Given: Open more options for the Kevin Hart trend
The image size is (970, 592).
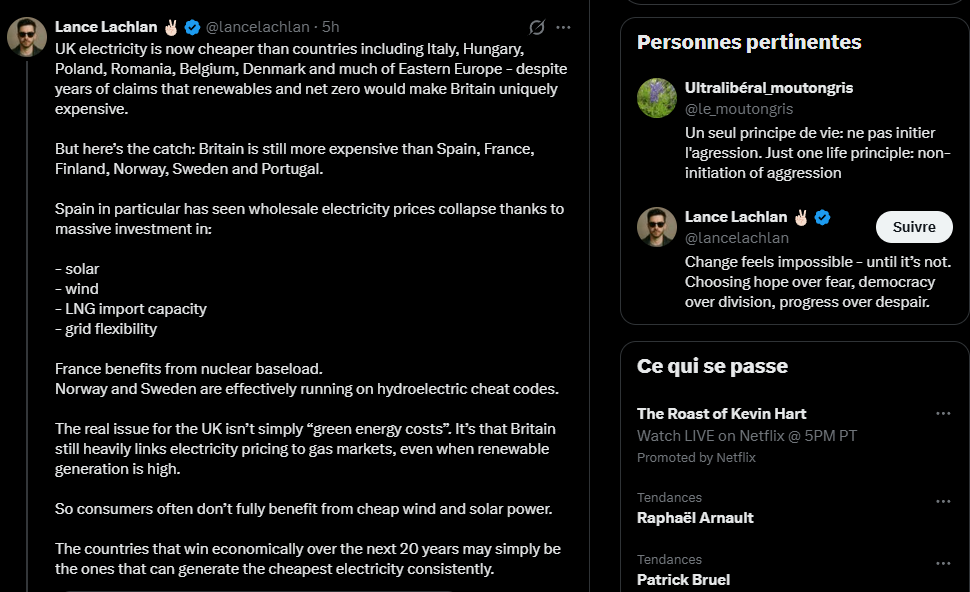Looking at the screenshot, I should pyautogui.click(x=943, y=413).
